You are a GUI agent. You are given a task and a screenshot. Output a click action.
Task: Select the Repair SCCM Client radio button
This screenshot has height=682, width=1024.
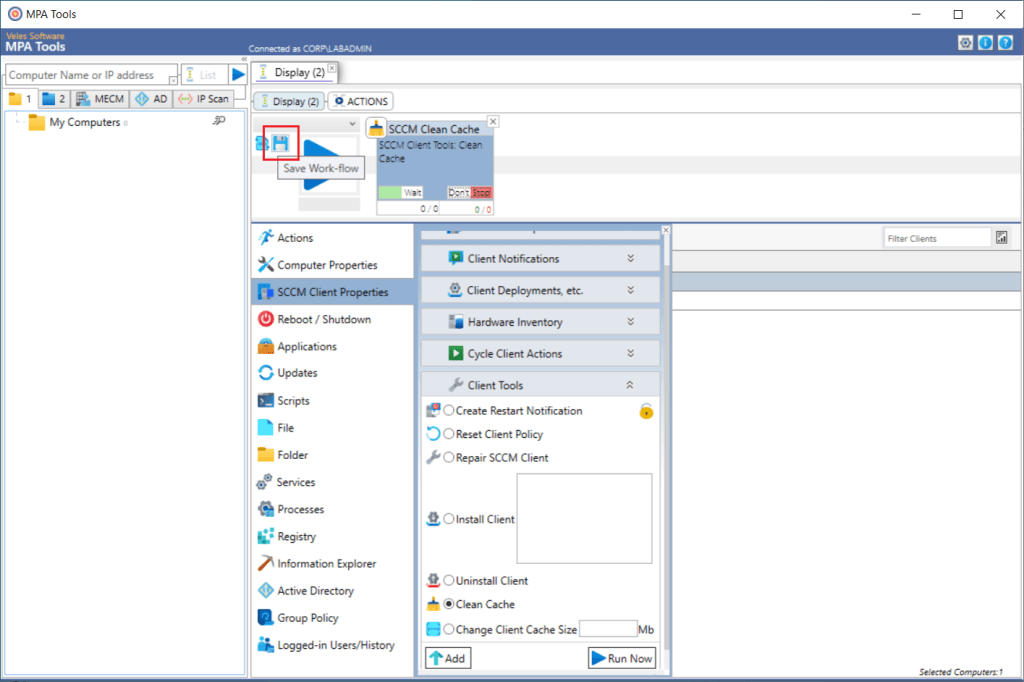tap(449, 457)
